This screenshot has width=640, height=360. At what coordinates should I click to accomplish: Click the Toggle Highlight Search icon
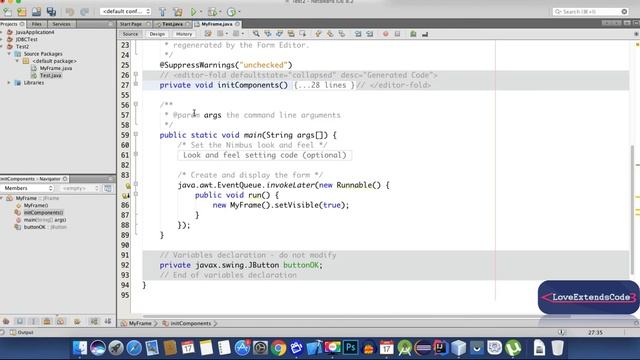tap(291, 34)
